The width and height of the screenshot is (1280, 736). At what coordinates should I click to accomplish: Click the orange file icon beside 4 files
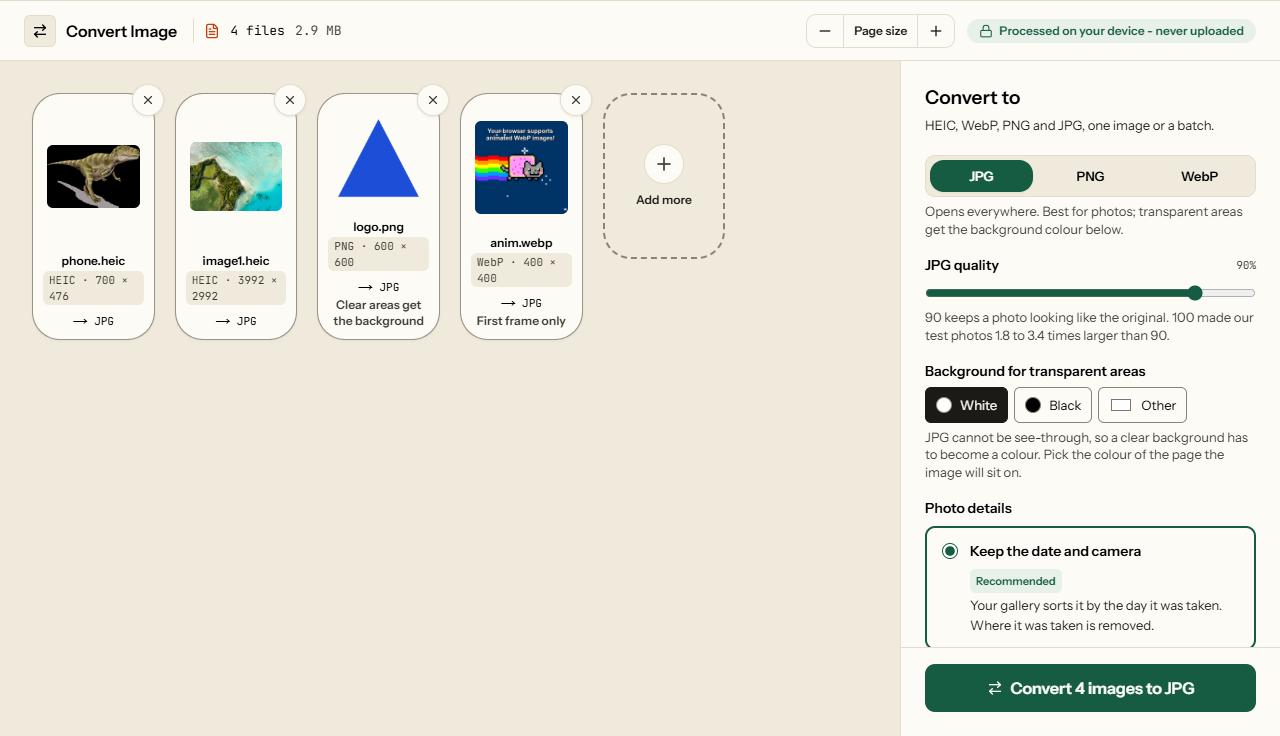coord(211,31)
